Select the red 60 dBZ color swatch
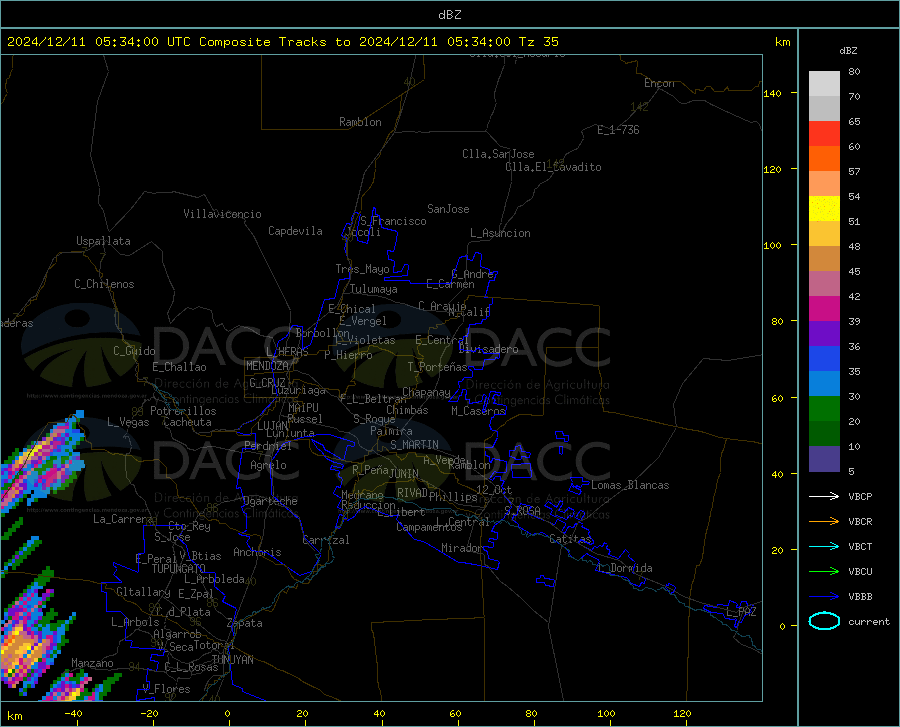Screen dimensions: 900x727 coord(824,134)
